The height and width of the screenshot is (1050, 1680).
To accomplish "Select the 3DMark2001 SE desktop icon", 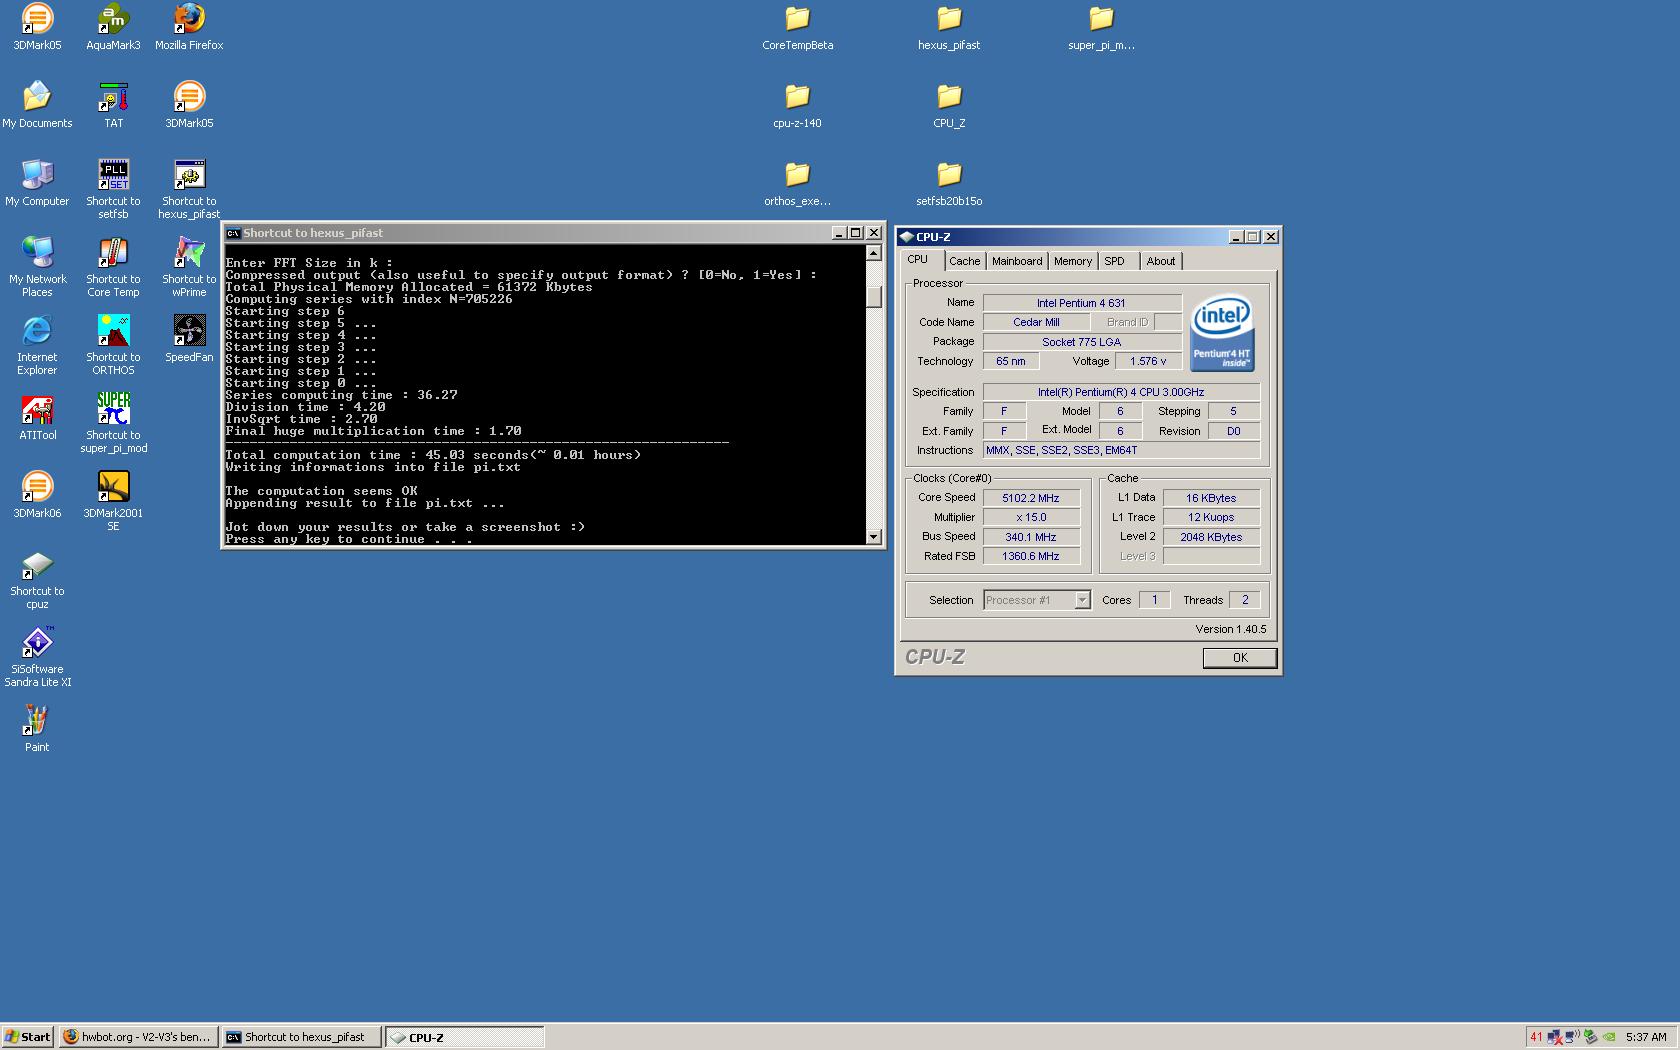I will 113,501.
